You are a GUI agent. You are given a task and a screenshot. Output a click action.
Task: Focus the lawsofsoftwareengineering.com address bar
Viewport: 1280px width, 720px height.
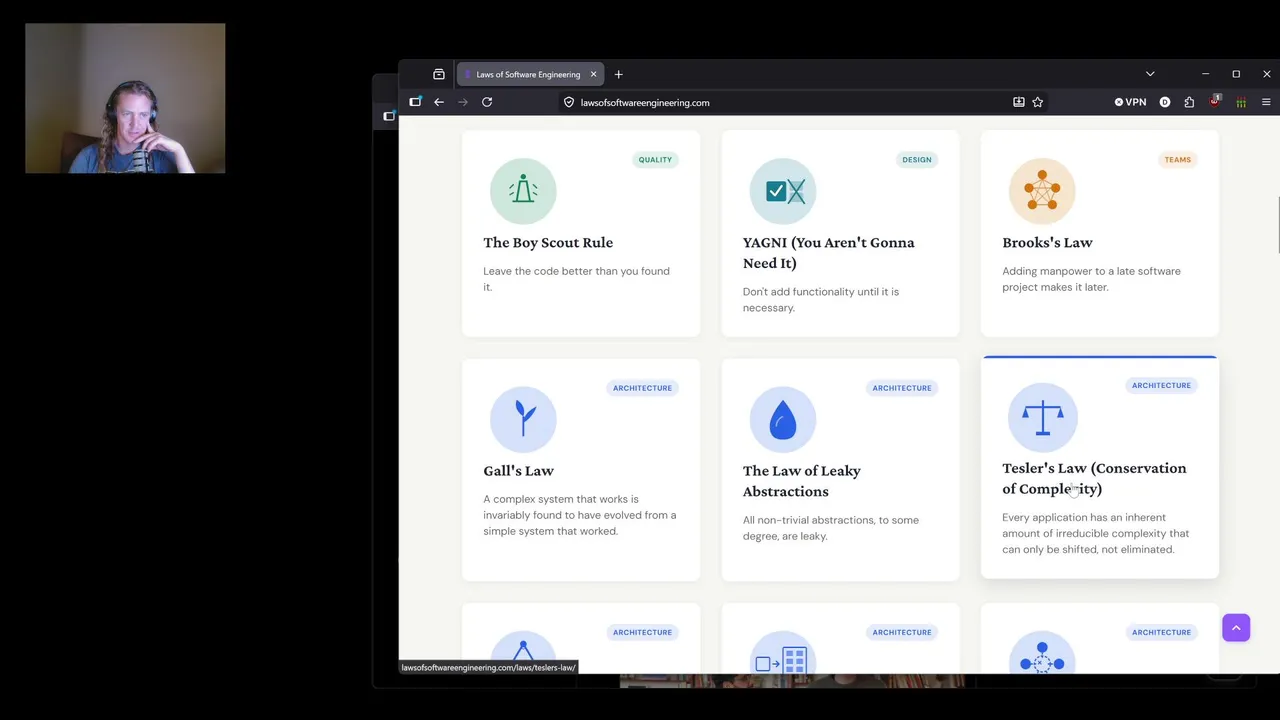(x=790, y=102)
